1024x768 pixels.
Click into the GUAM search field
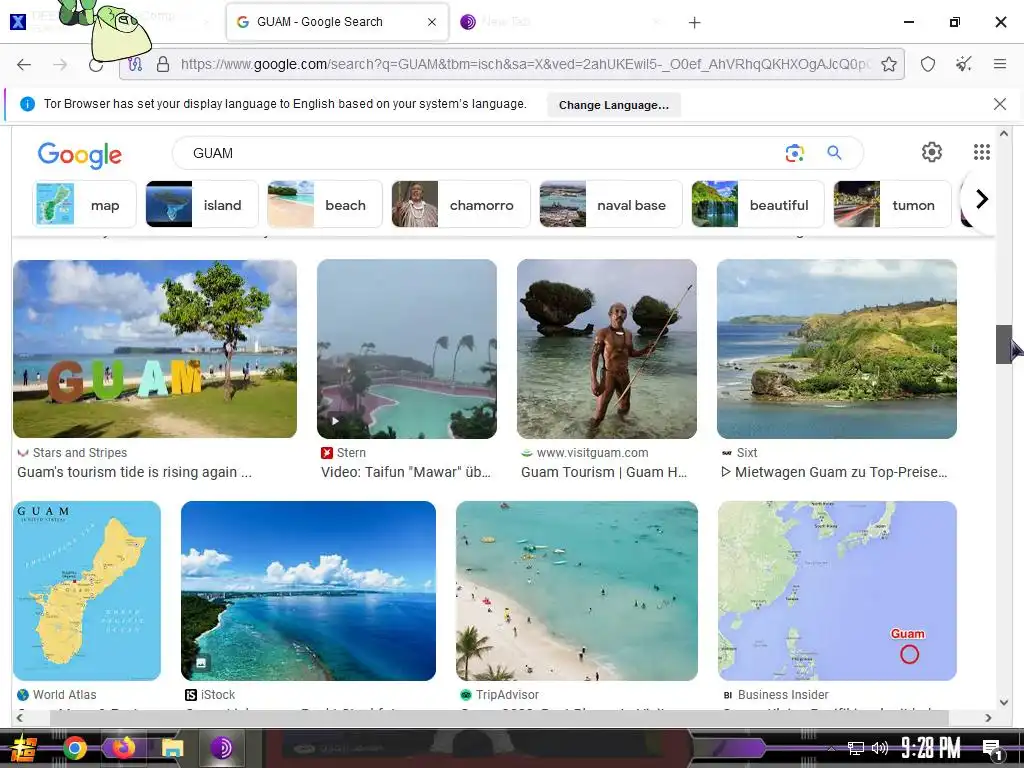[x=483, y=153]
